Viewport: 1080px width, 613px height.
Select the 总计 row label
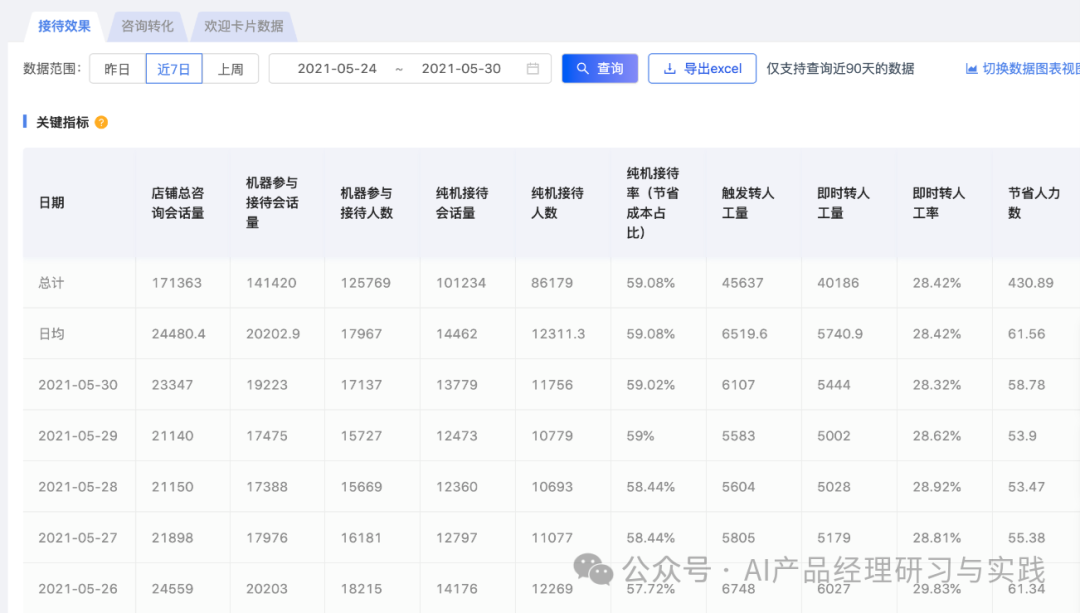[x=51, y=283]
